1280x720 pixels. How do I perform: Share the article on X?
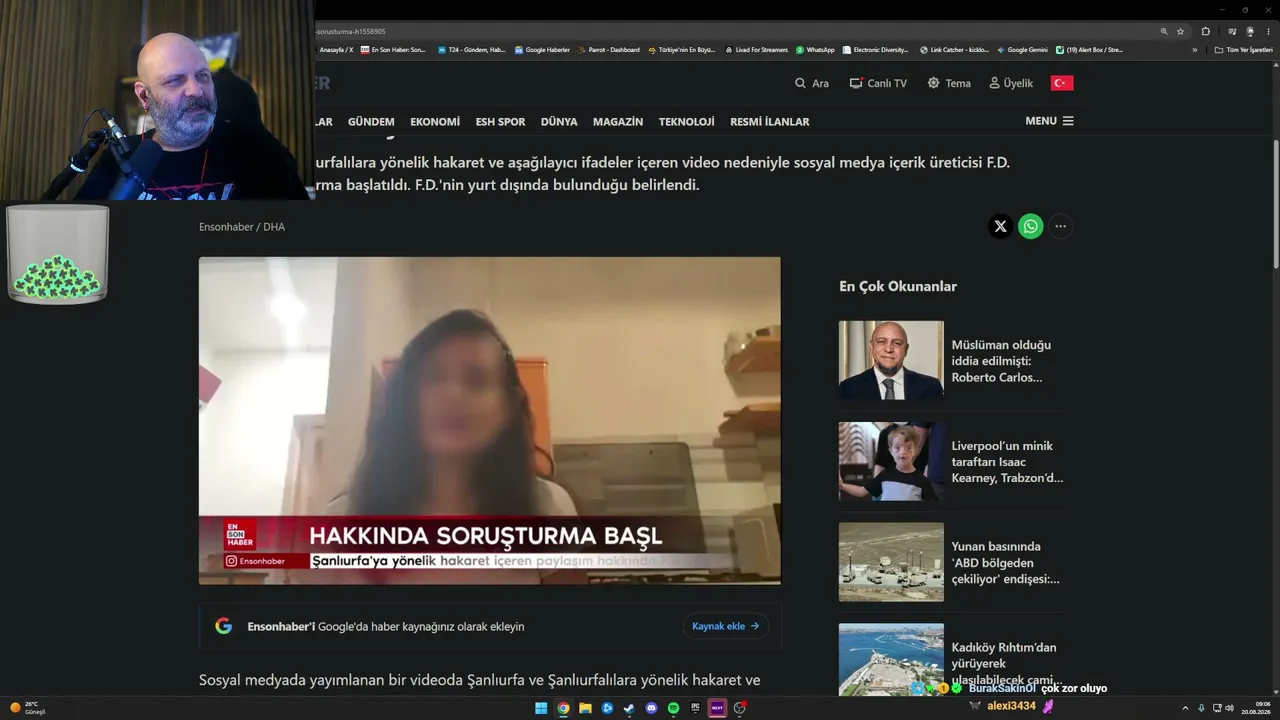[x=1000, y=226]
